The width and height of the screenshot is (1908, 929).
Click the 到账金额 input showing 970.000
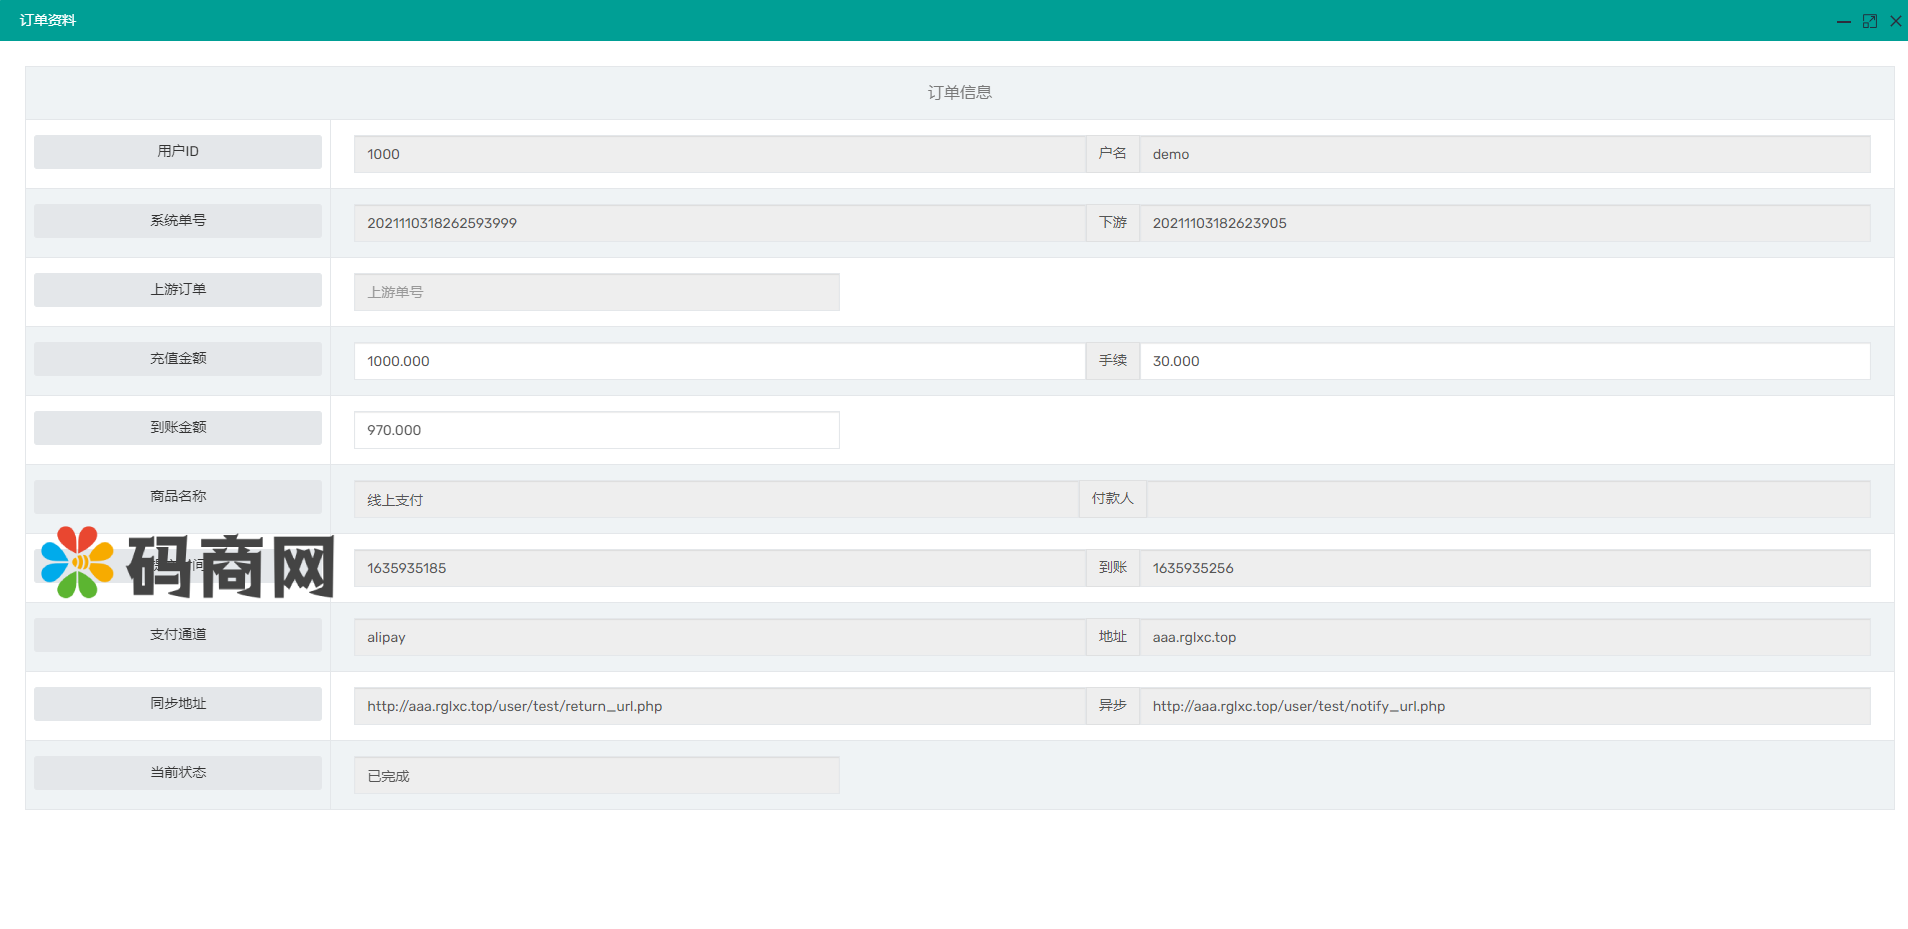tap(596, 430)
